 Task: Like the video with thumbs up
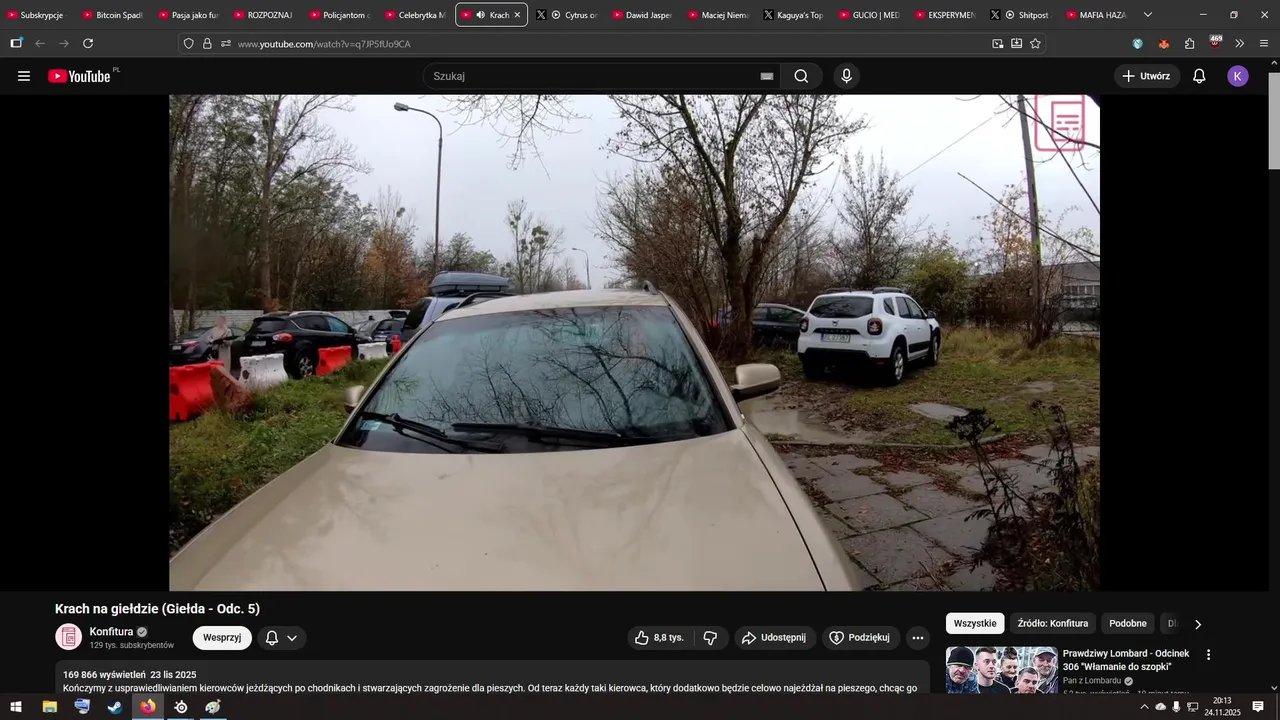point(659,638)
